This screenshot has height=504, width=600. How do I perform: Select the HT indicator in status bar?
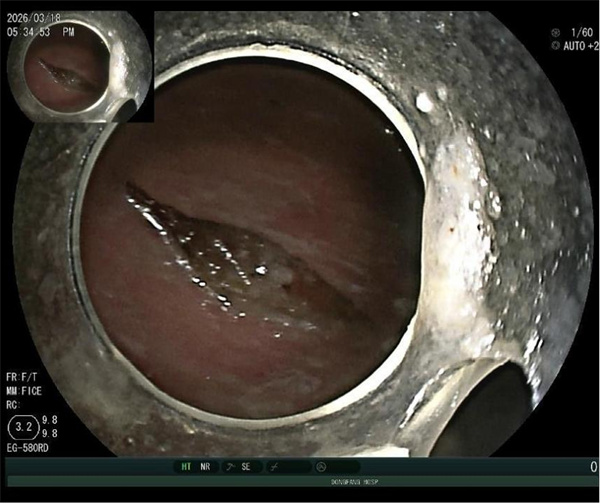186,467
